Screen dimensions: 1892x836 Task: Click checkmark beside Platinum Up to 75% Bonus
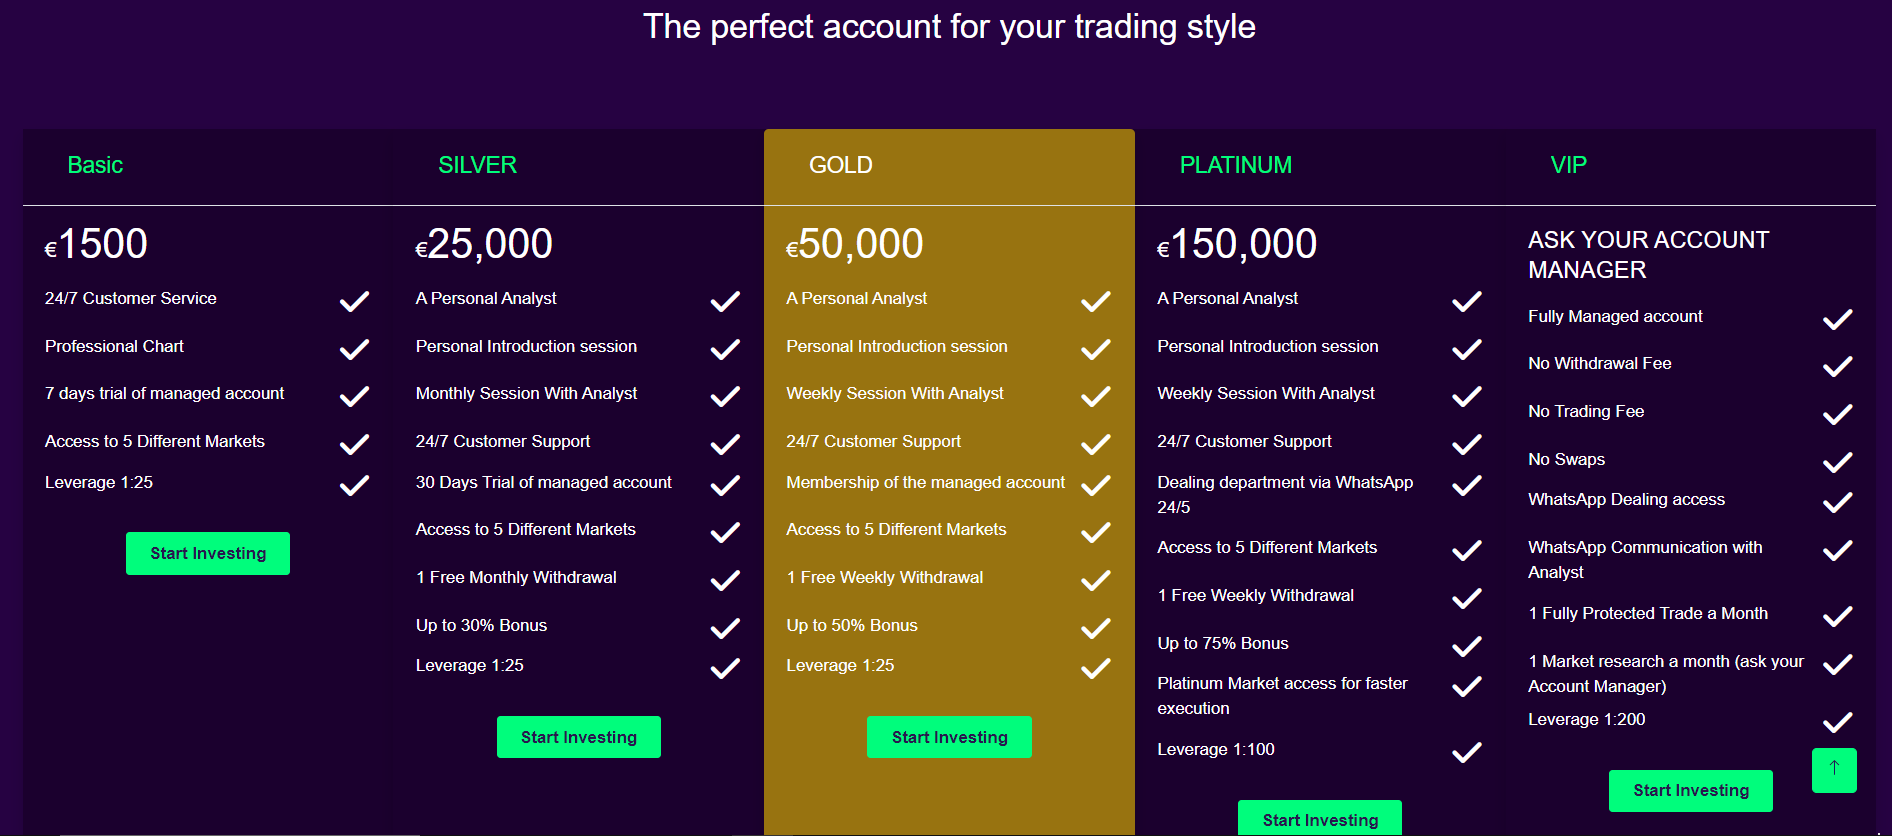click(x=1467, y=646)
